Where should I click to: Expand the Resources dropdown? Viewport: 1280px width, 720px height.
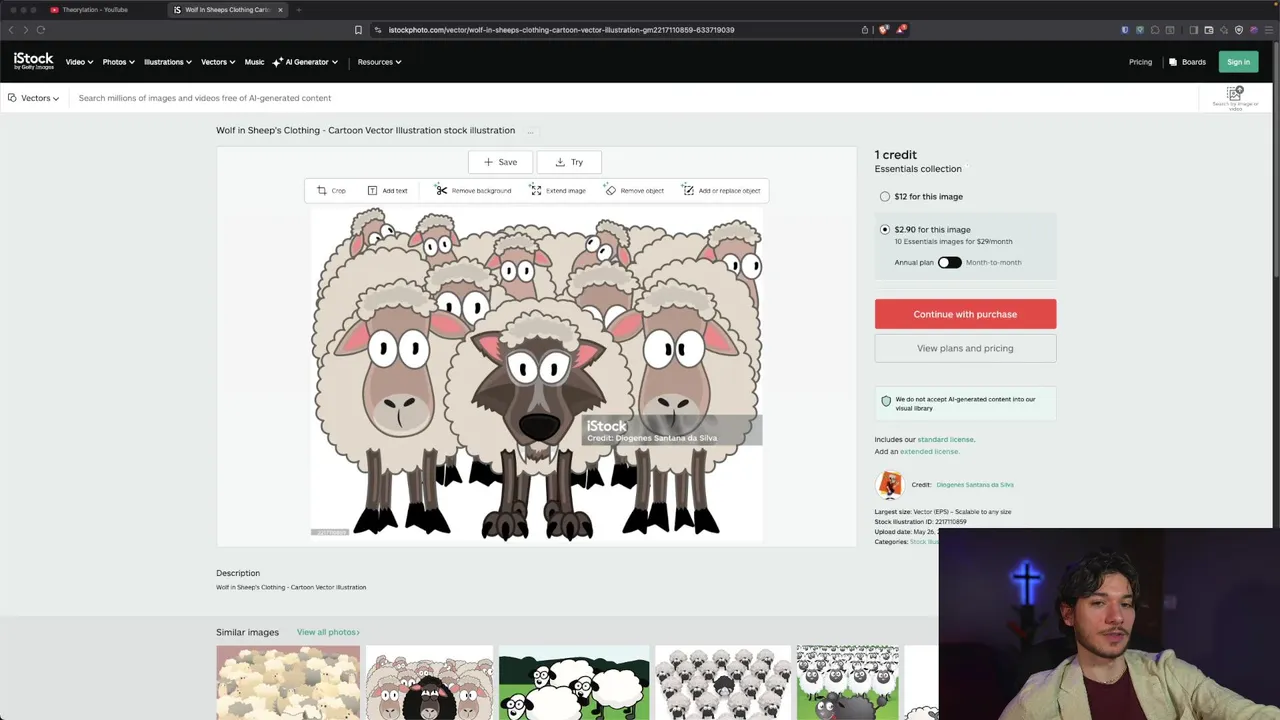pyautogui.click(x=380, y=62)
